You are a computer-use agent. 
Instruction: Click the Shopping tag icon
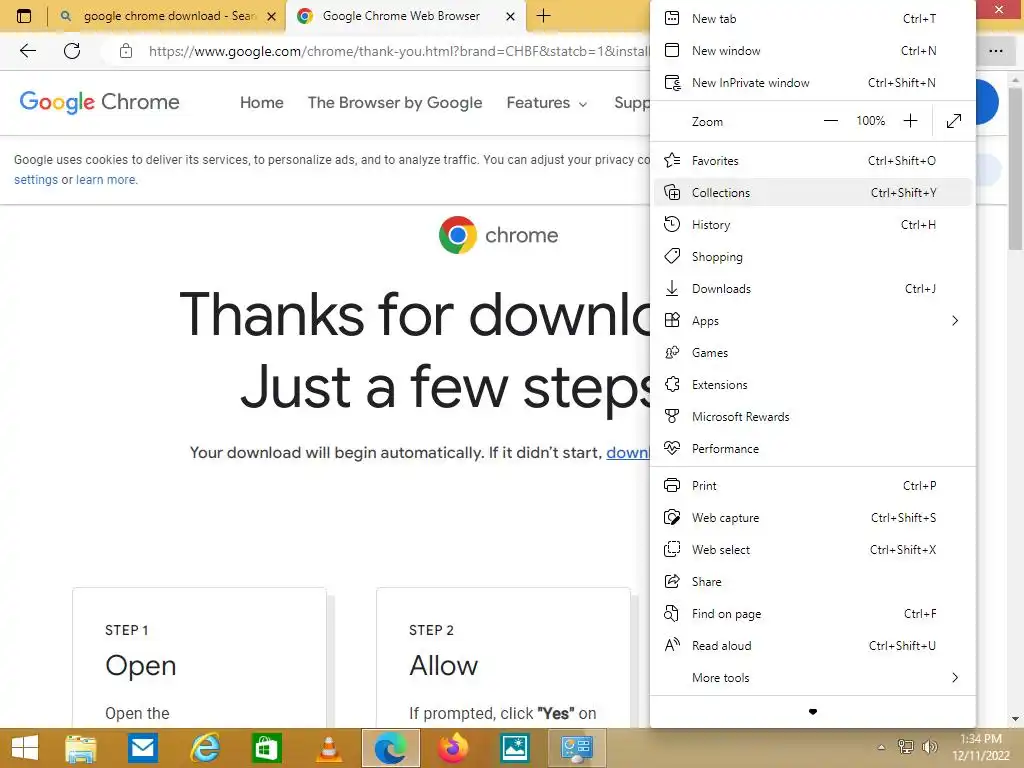[672, 256]
